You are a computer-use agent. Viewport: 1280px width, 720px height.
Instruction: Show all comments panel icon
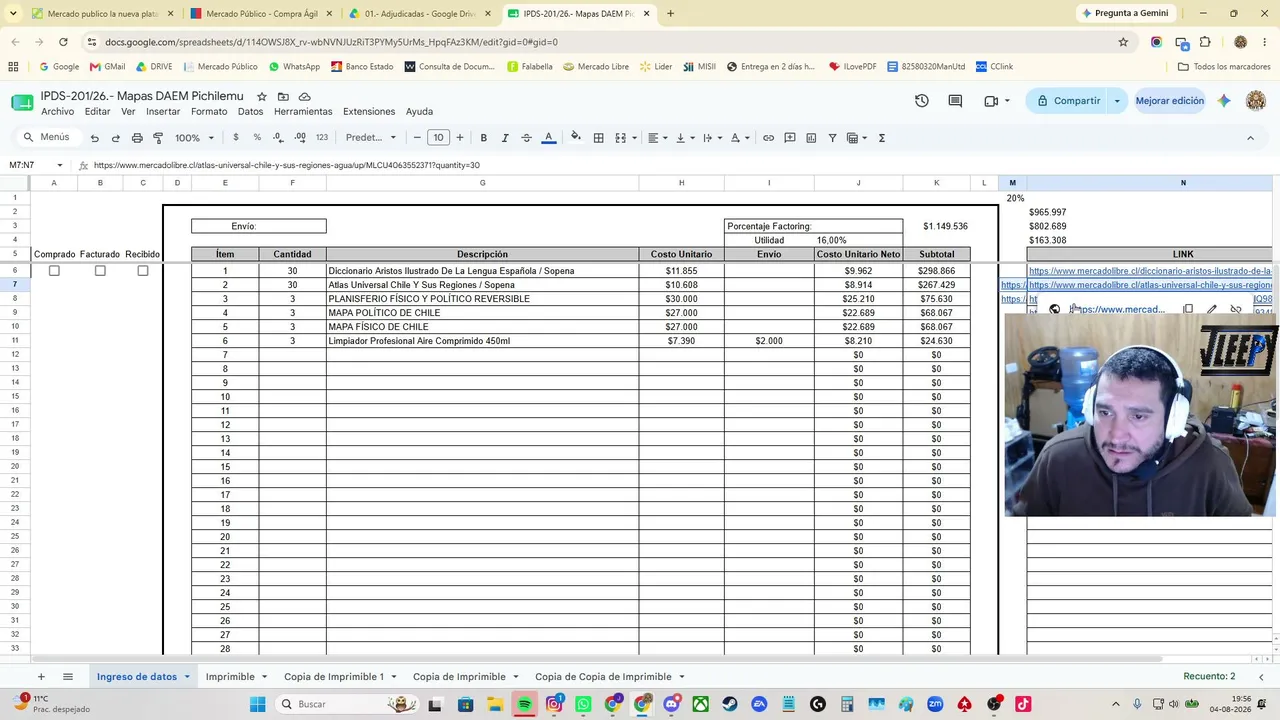[x=955, y=101]
